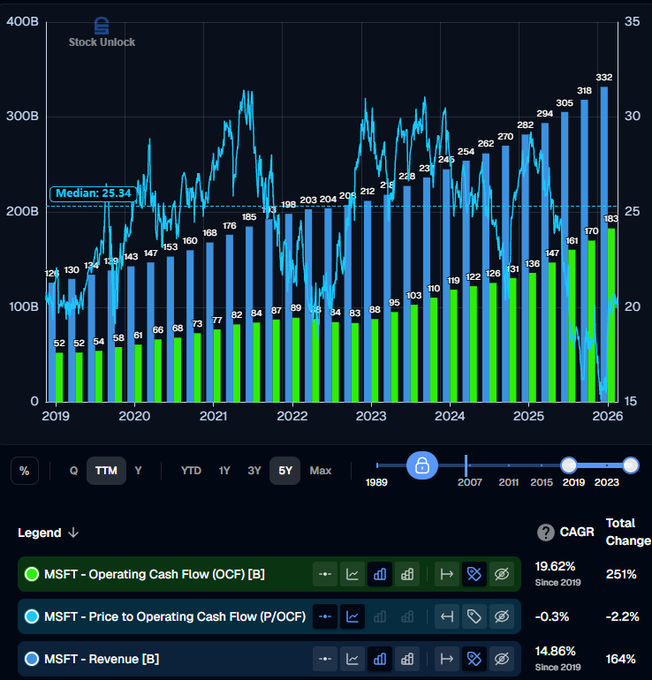Viewport: 652px width, 680px height.
Task: Toggle data labels for Revenue
Action: coord(474,659)
